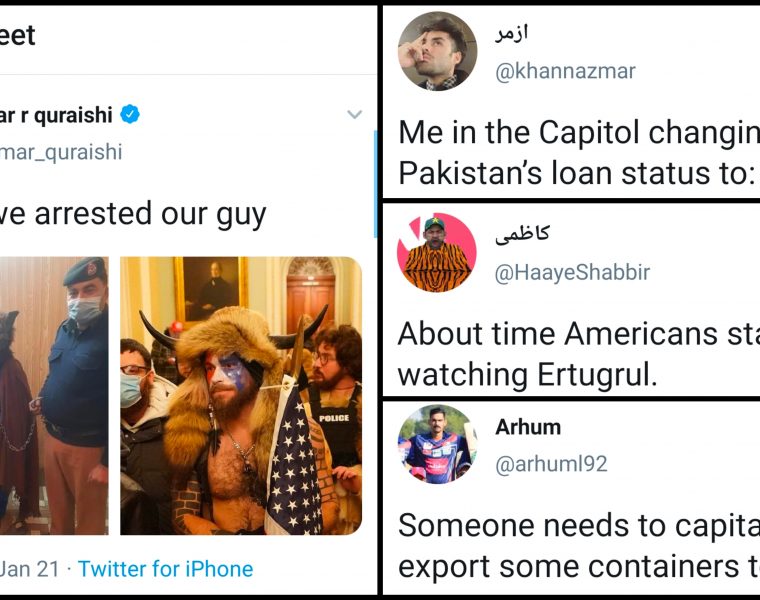Open the police officer photo on left
Screen dimensions: 760x600
coord(54,395)
